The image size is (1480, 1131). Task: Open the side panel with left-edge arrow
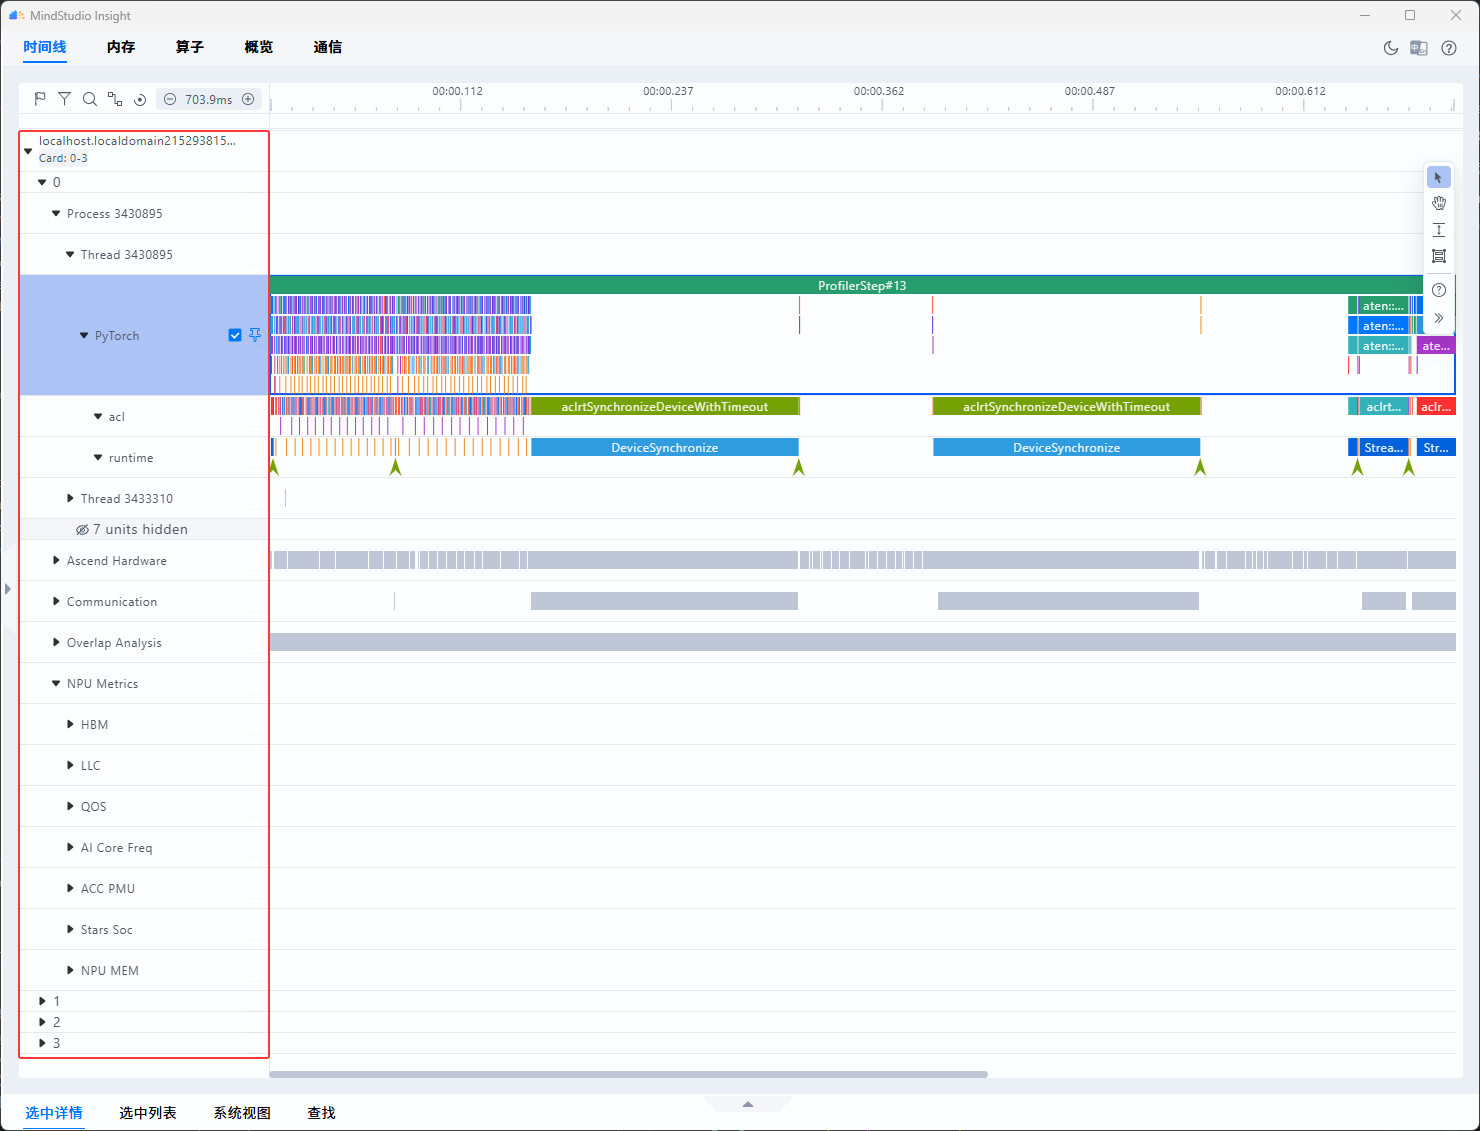point(7,589)
